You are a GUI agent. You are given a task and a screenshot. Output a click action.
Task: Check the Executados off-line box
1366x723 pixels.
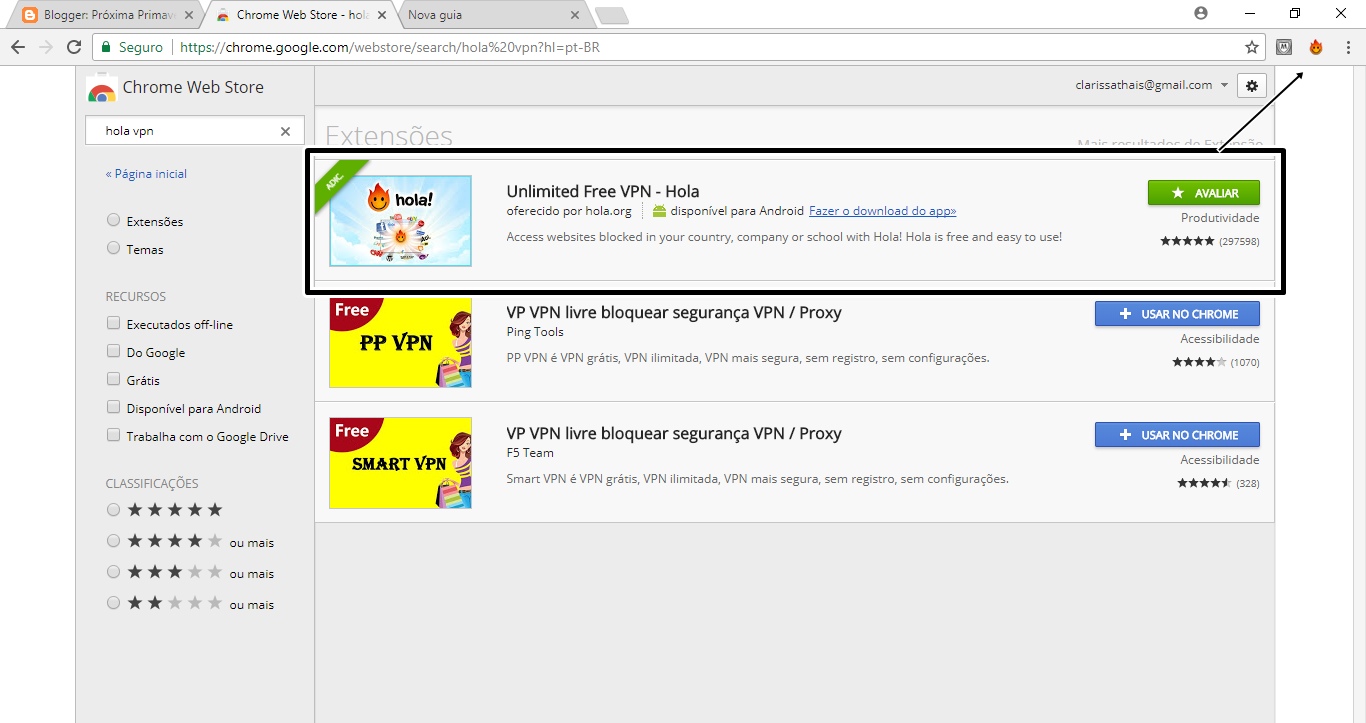pos(113,324)
